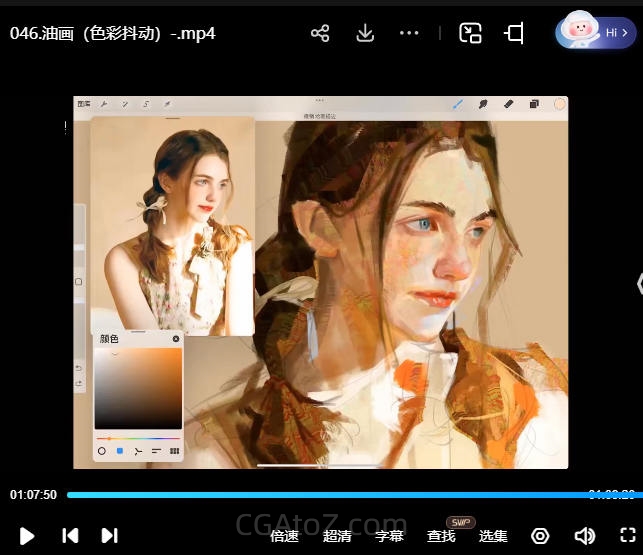The height and width of the screenshot is (555, 643).
Task: Open the Hi assistant button
Action: [596, 32]
